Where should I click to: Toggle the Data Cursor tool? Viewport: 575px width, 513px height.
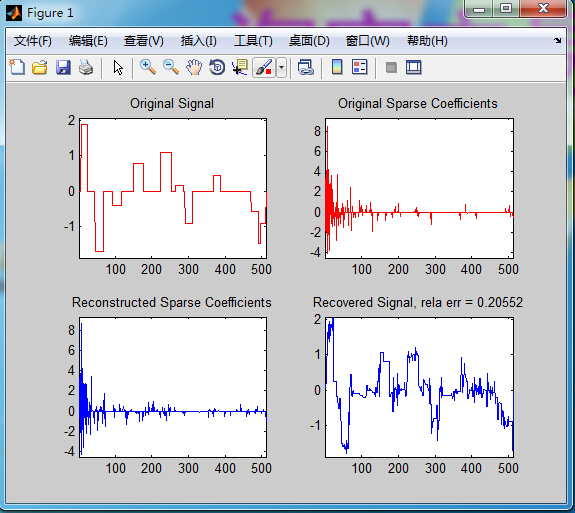click(240, 67)
